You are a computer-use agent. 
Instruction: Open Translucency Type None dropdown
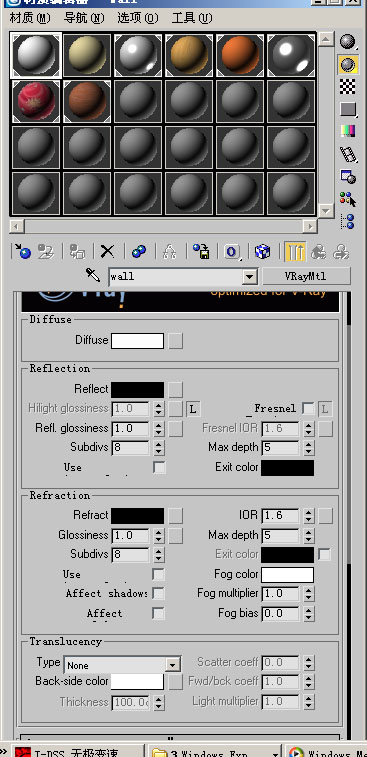tap(172, 665)
